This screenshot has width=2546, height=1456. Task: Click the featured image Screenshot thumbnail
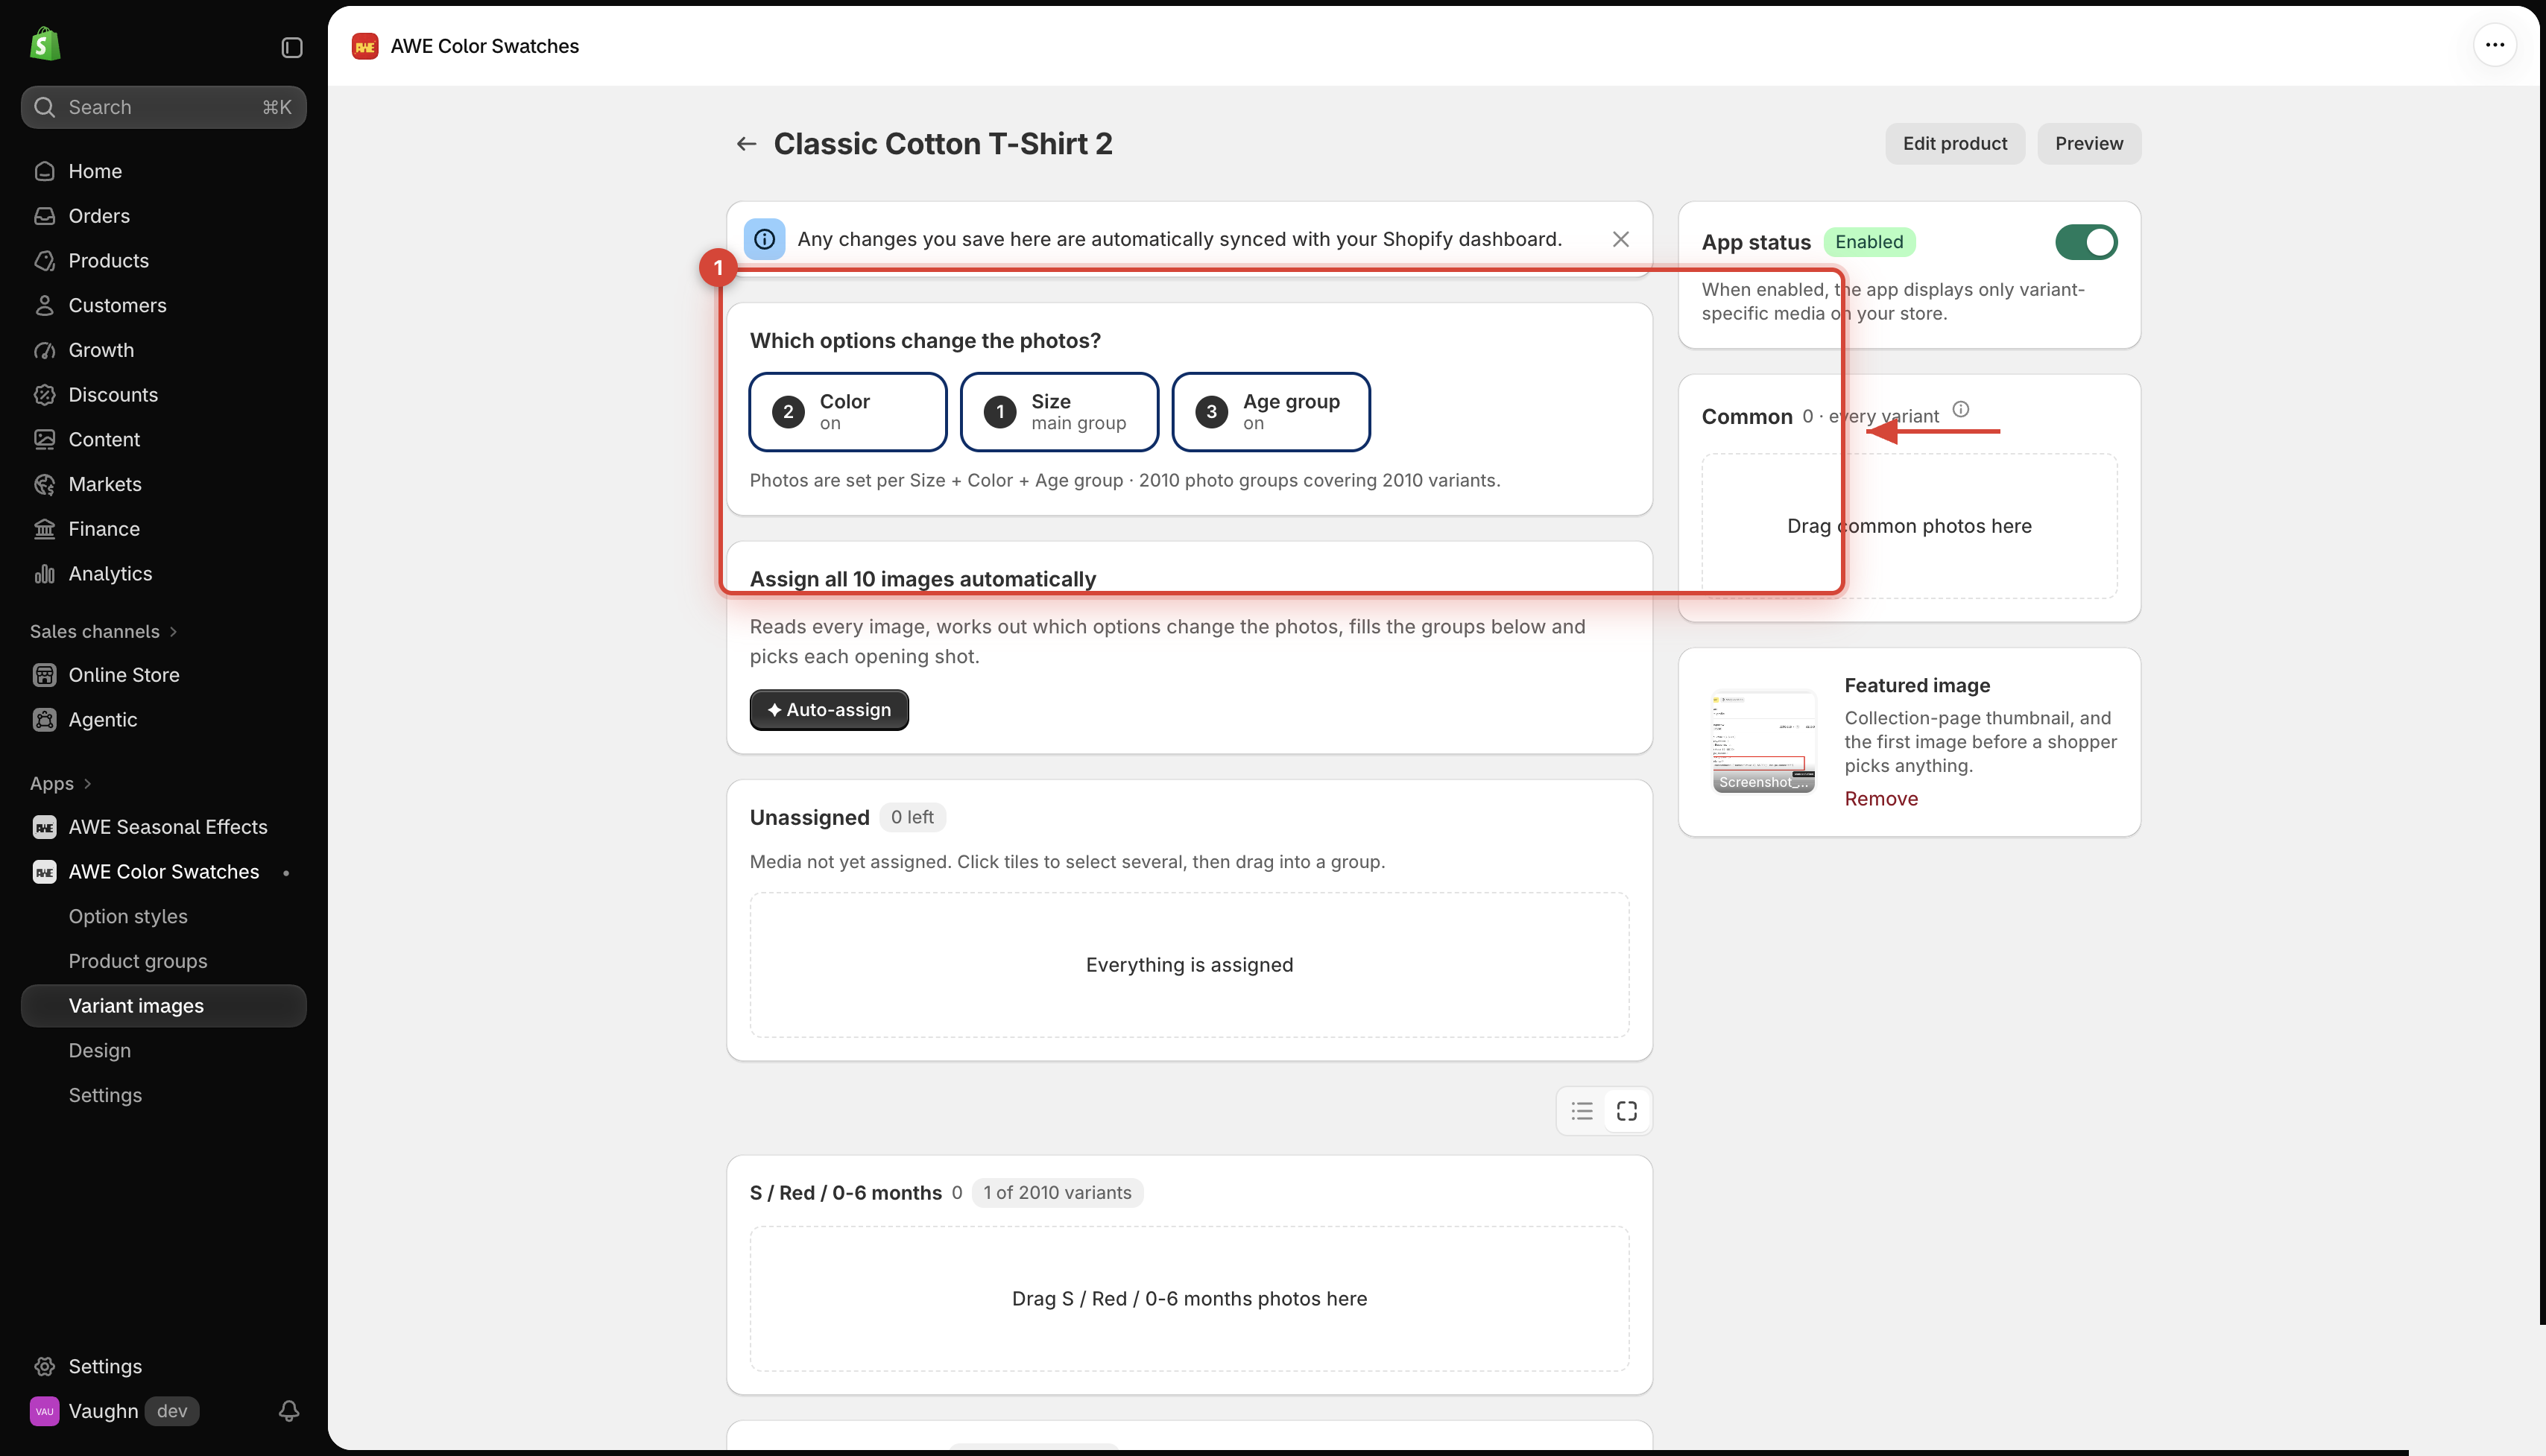1763,741
